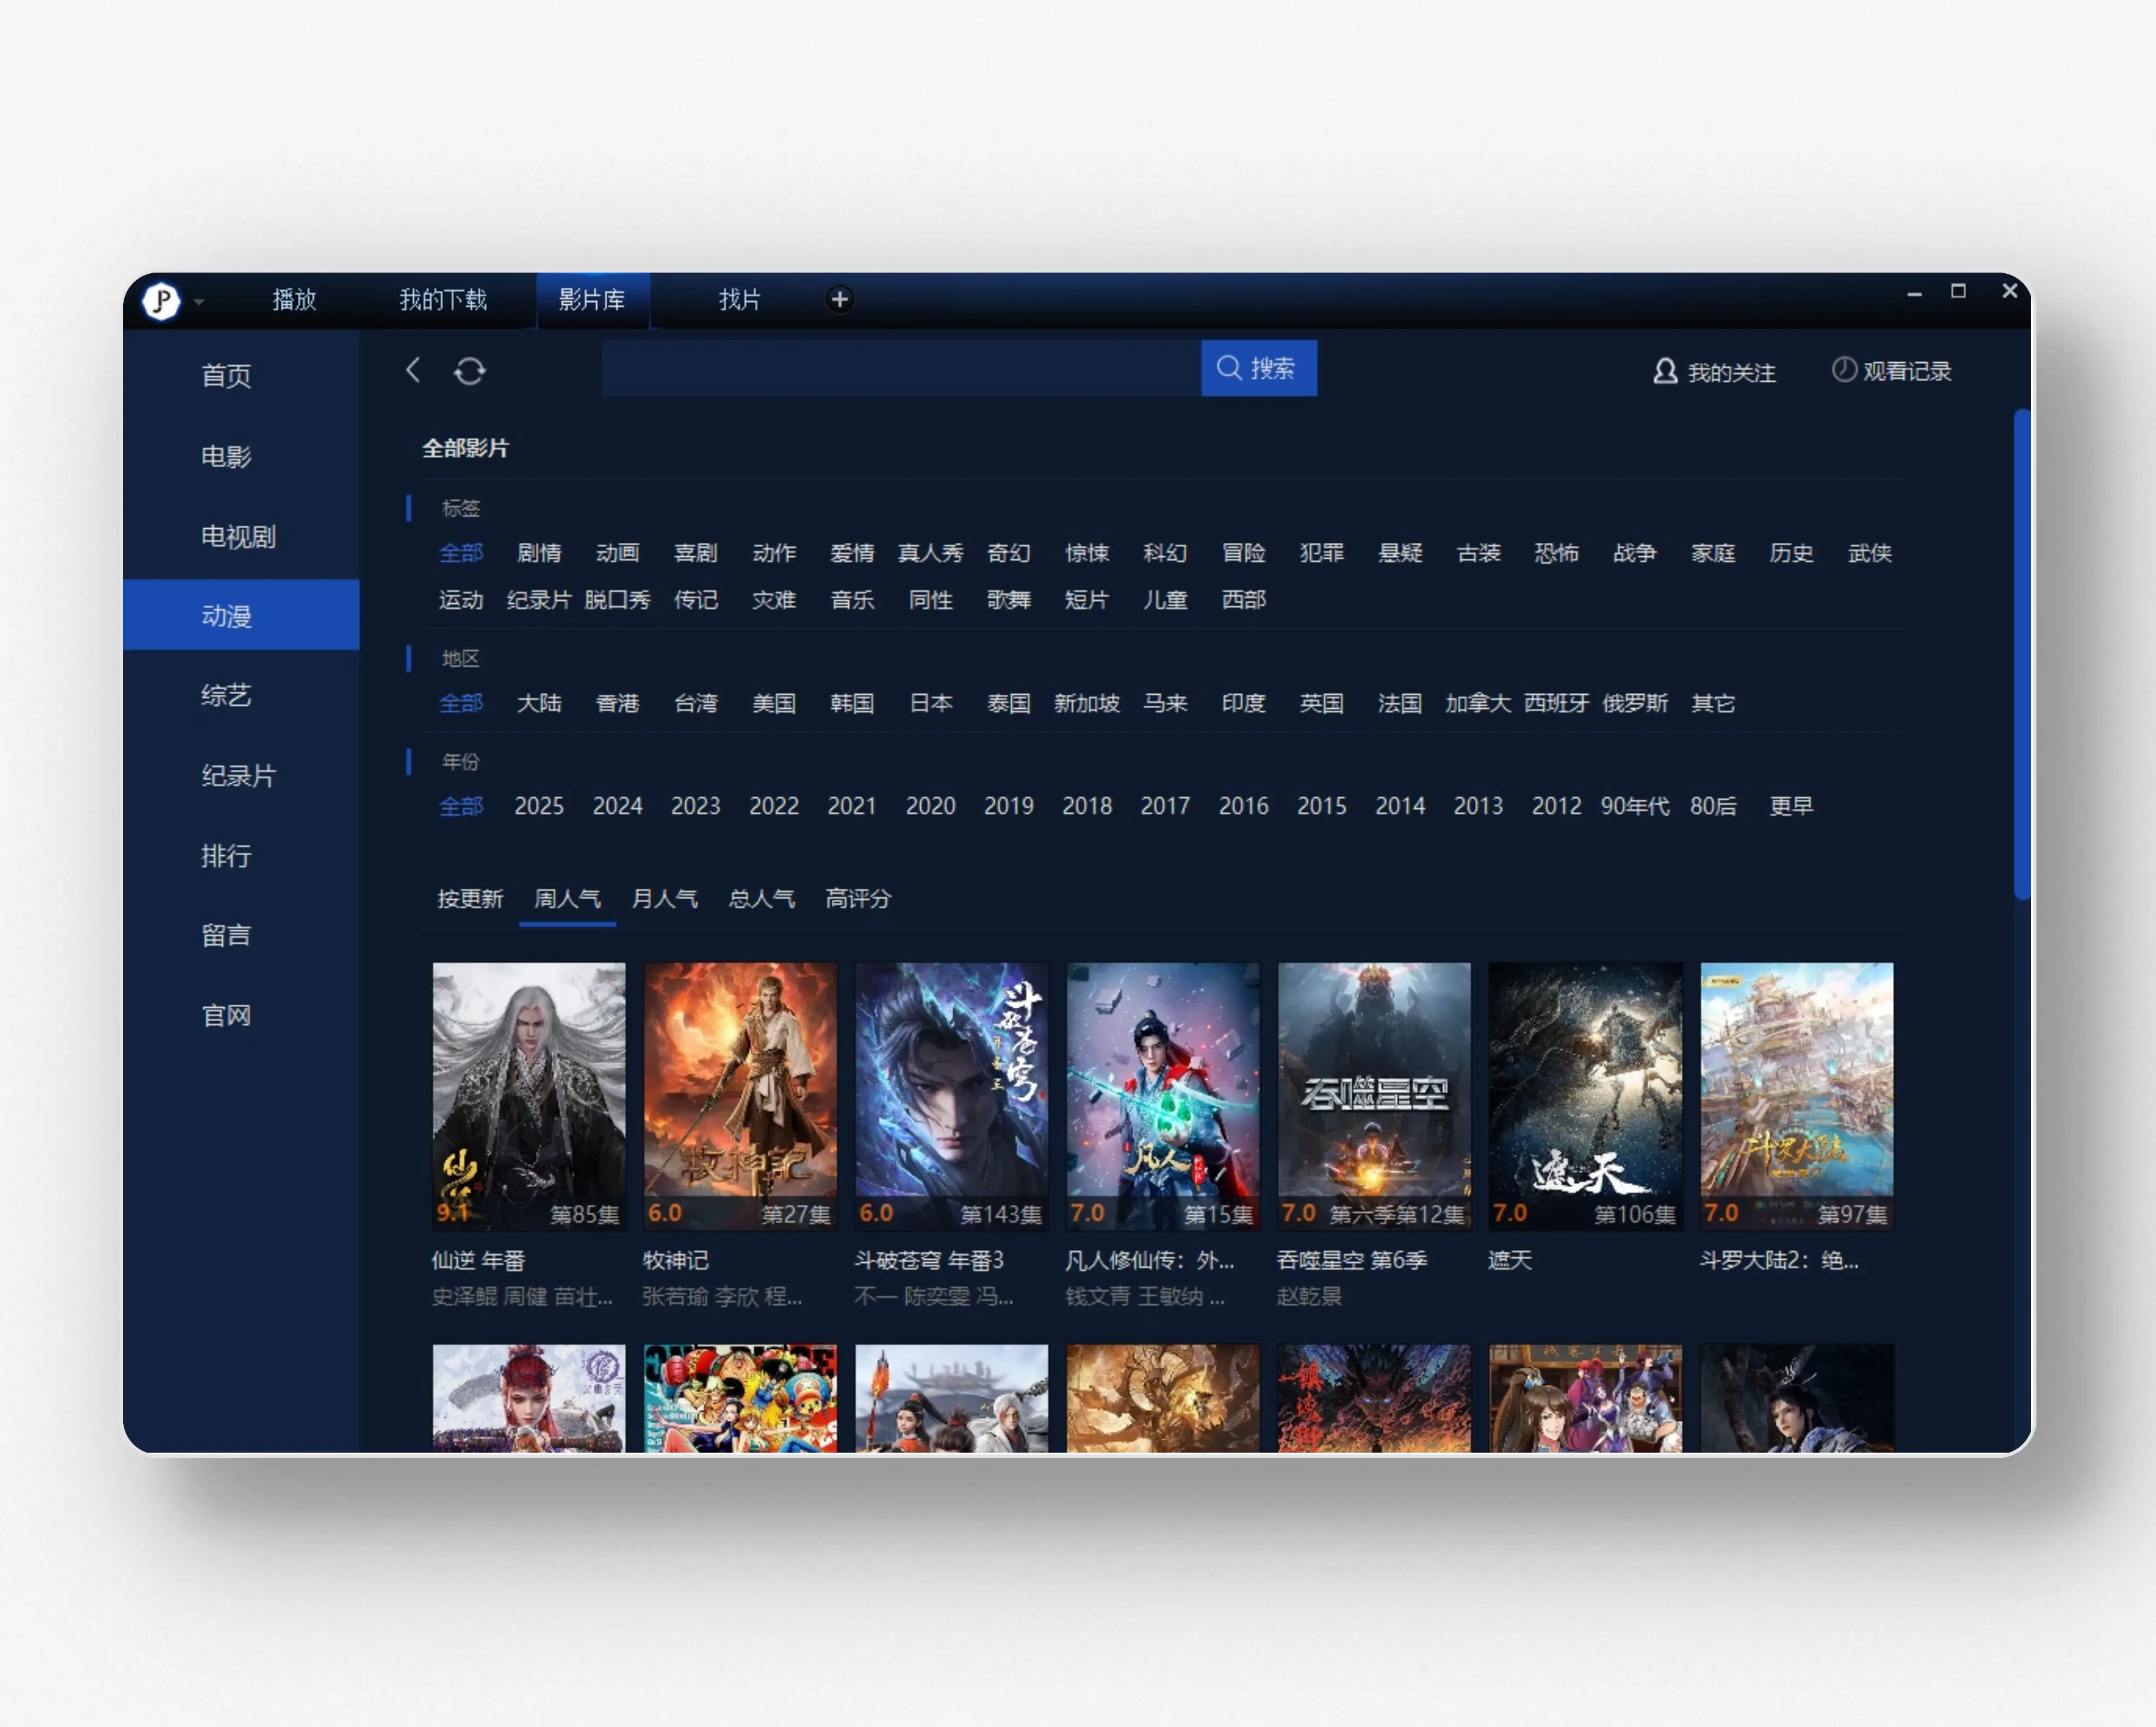Focus the search input field

[901, 368]
